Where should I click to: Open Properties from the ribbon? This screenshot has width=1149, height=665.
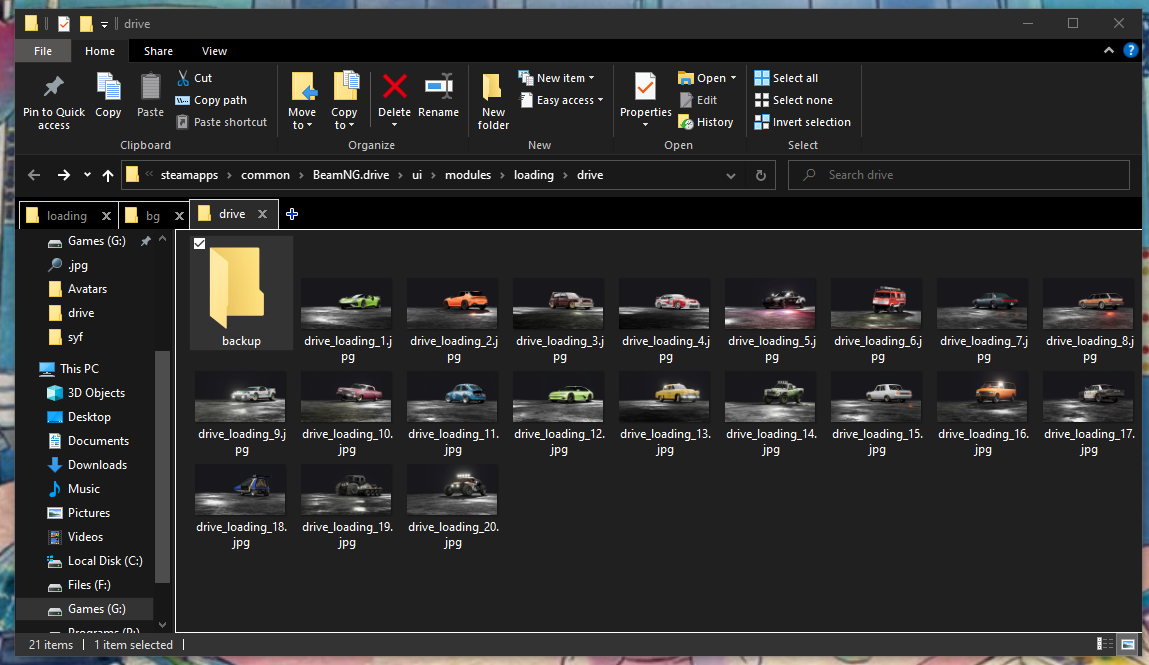[x=645, y=88]
